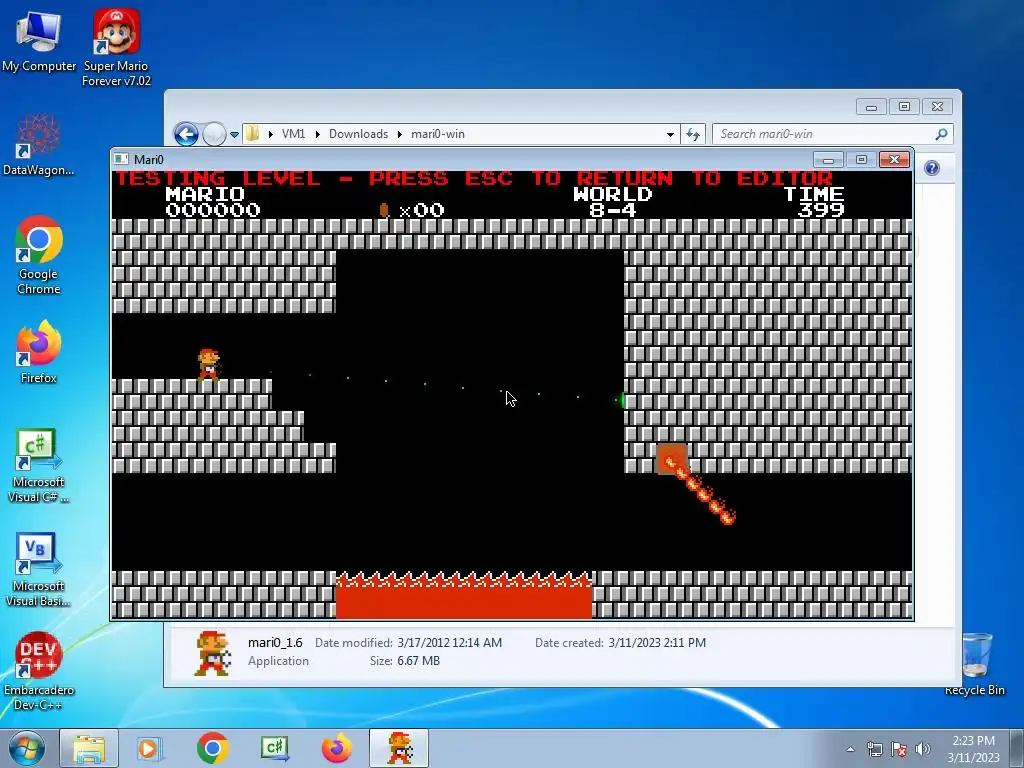Click Mario character in the game
The image size is (1024, 768).
point(208,364)
